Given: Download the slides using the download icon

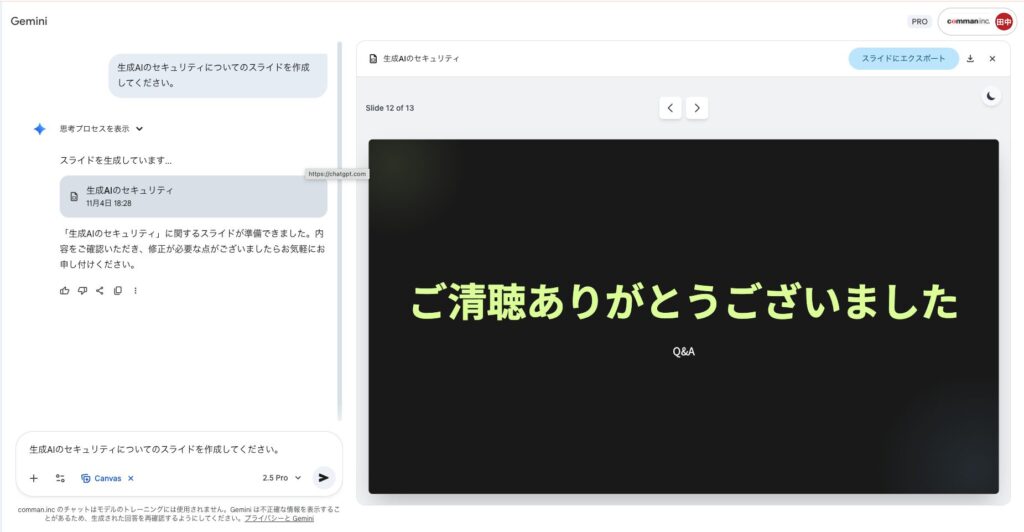Looking at the screenshot, I should 970,59.
